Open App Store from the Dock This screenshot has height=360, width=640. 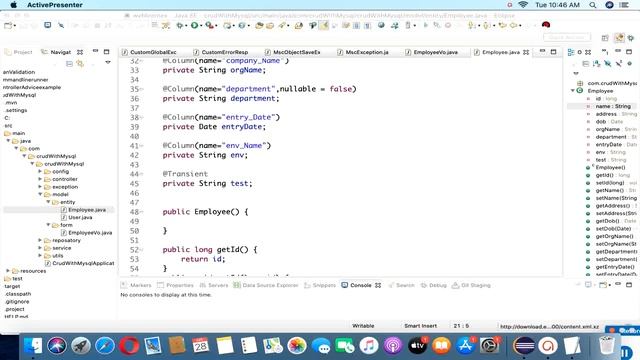(465, 346)
